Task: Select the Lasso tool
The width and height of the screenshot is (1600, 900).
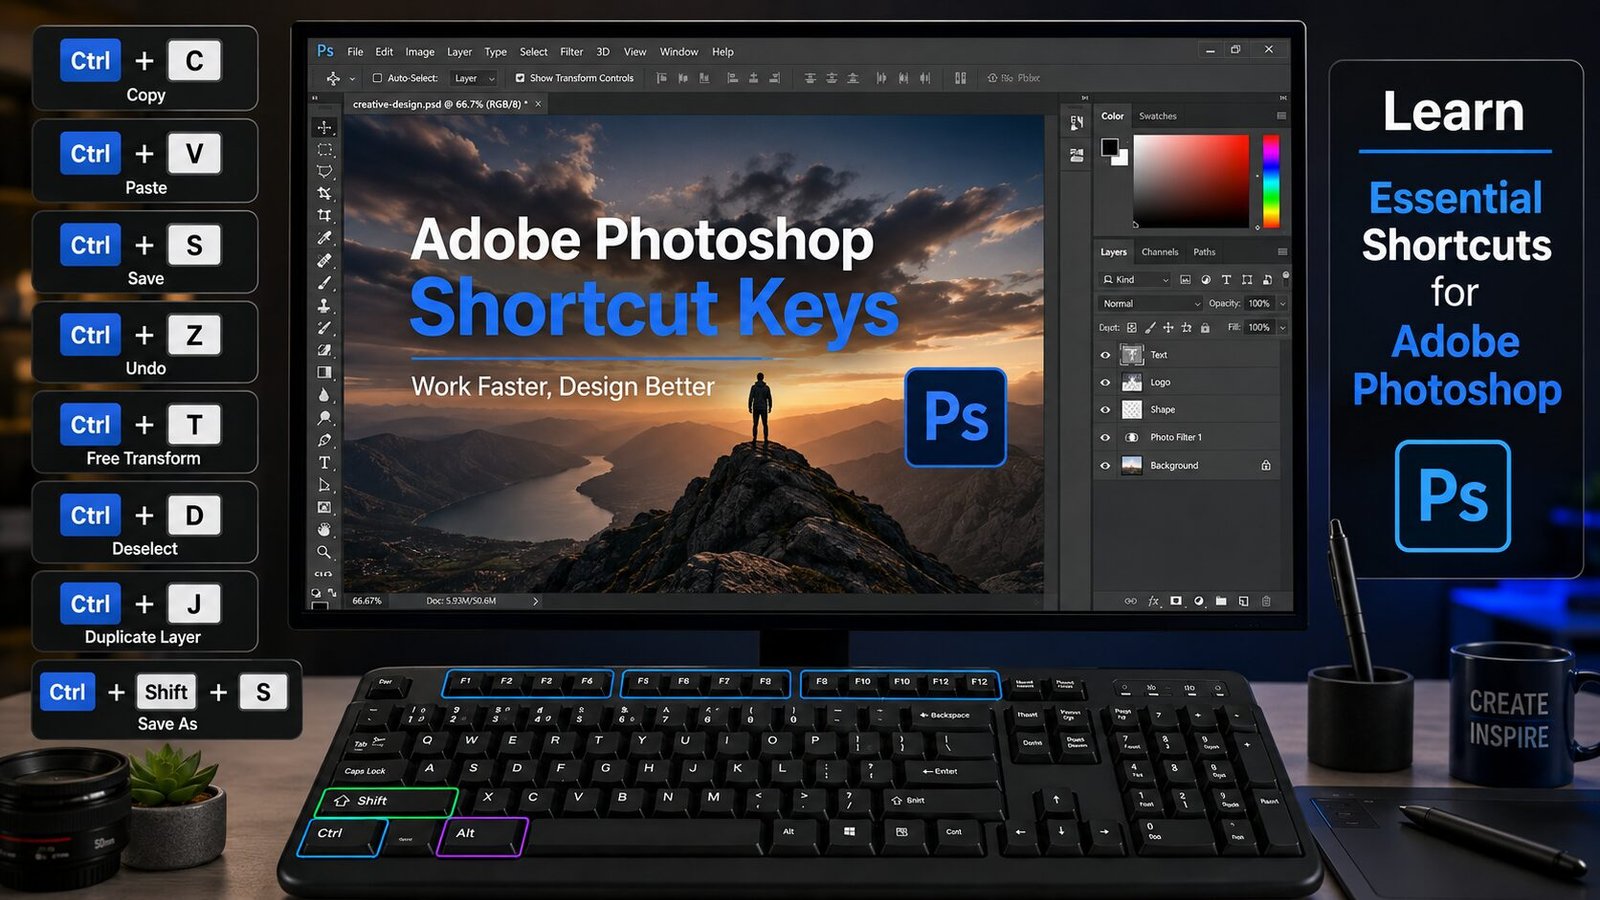Action: click(x=324, y=172)
